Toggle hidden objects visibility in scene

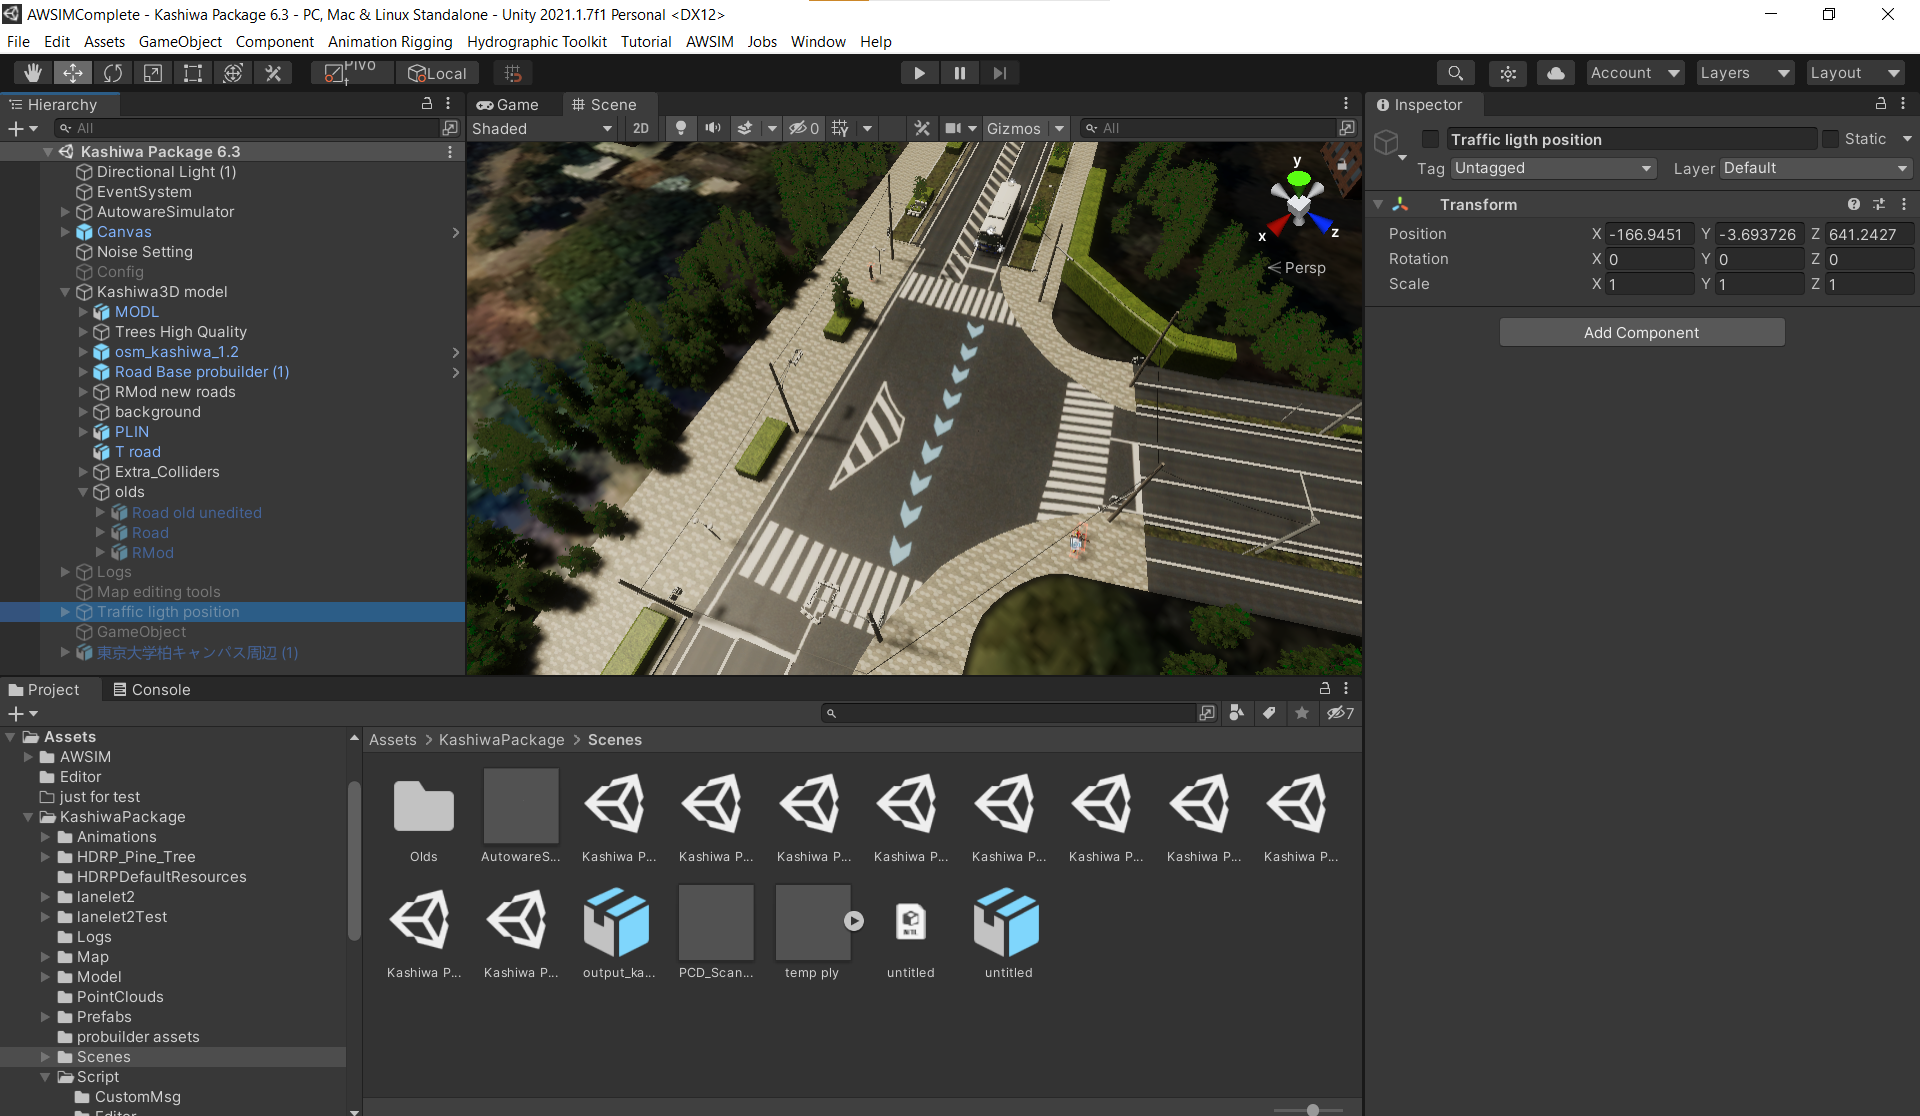803,128
